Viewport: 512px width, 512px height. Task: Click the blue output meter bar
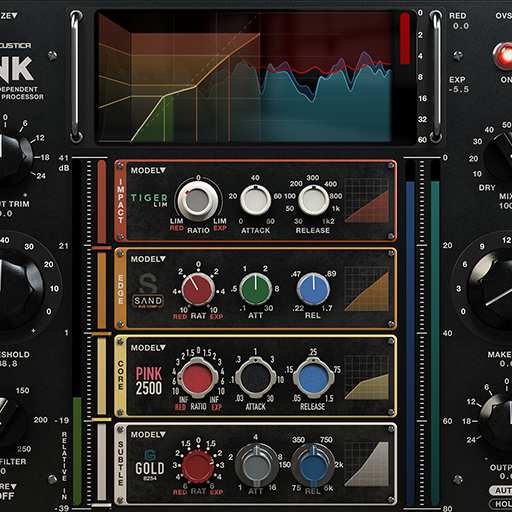point(410,343)
